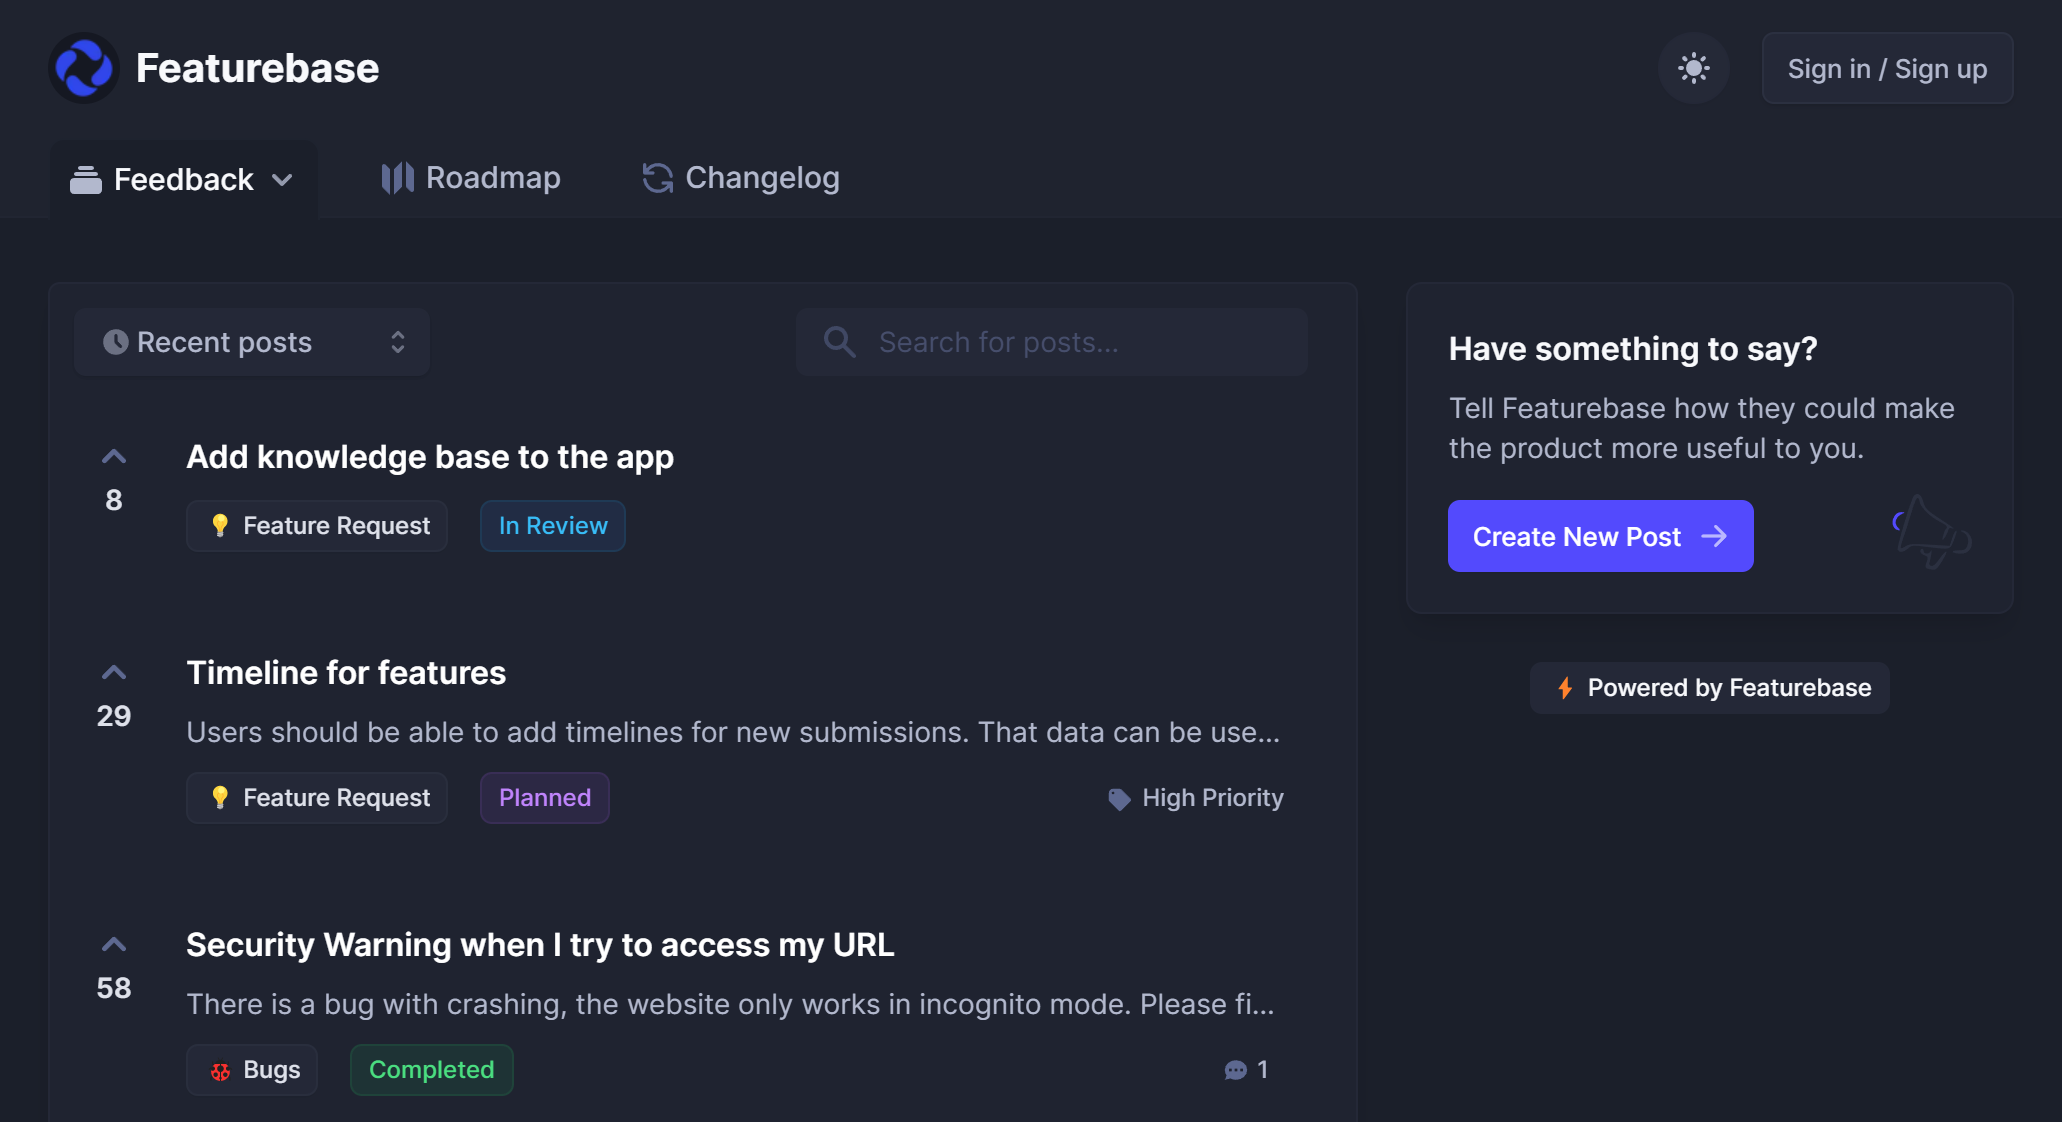Upvote the Timeline for features post
The height and width of the screenshot is (1122, 2062).
point(114,673)
